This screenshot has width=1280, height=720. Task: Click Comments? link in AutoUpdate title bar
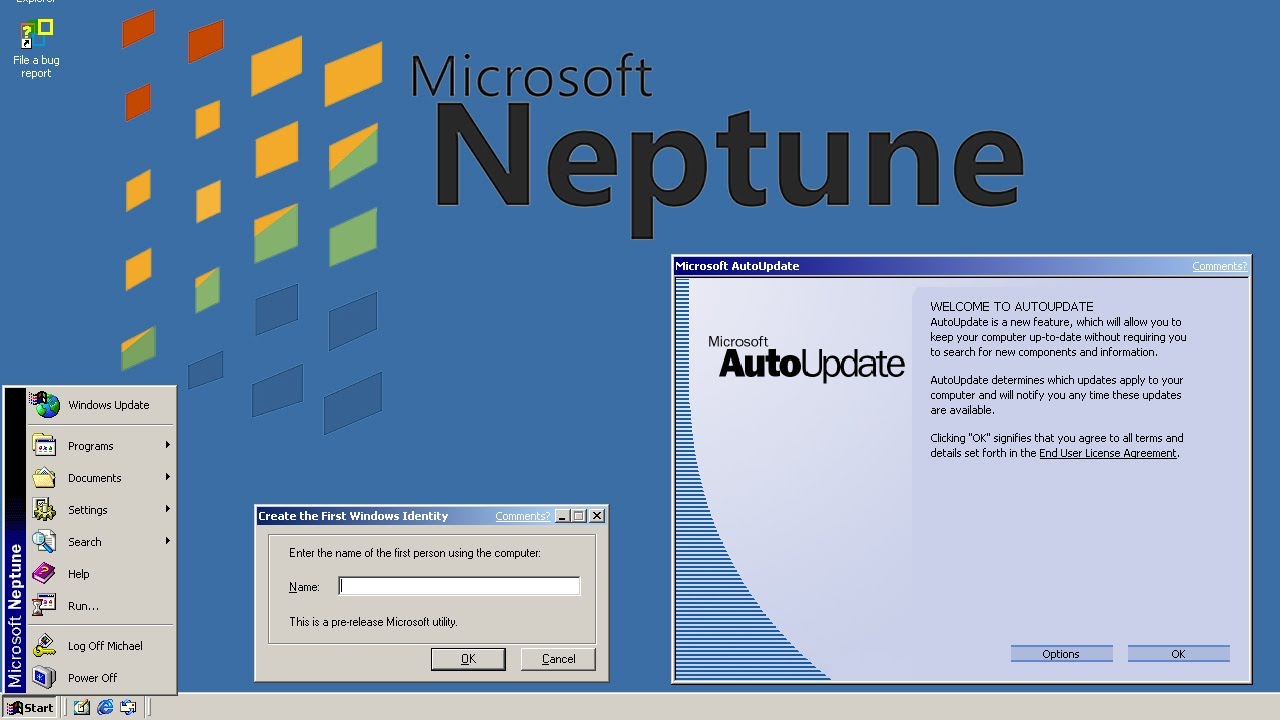(1219, 266)
